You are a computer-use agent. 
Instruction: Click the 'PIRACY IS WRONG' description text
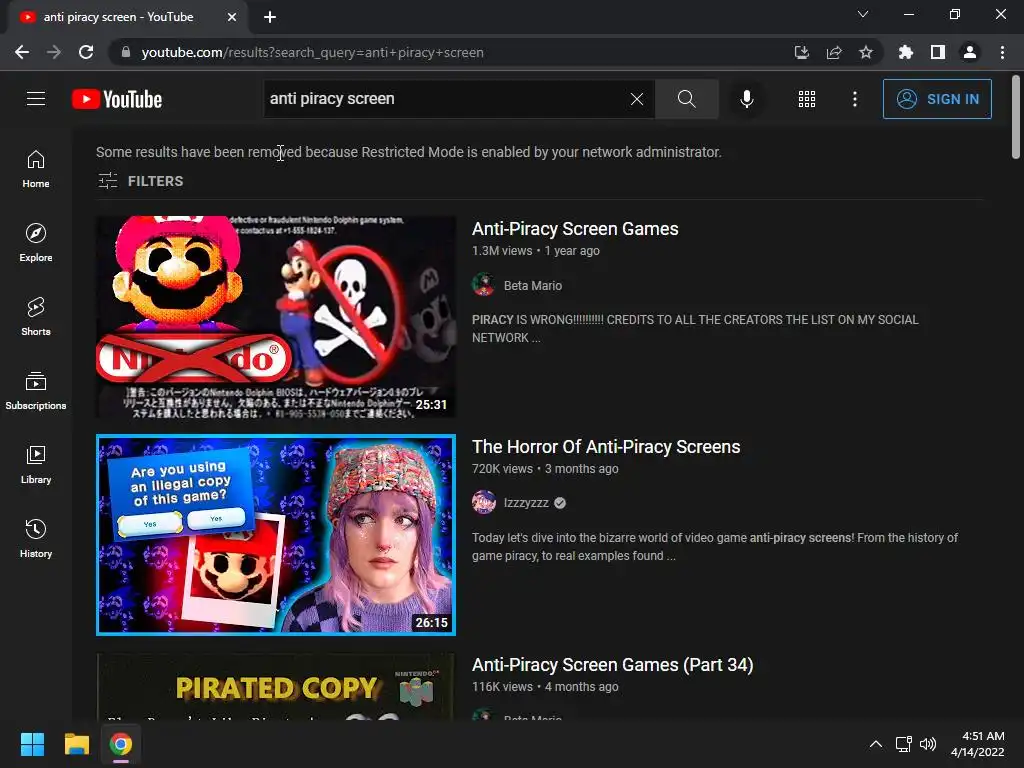click(695, 328)
